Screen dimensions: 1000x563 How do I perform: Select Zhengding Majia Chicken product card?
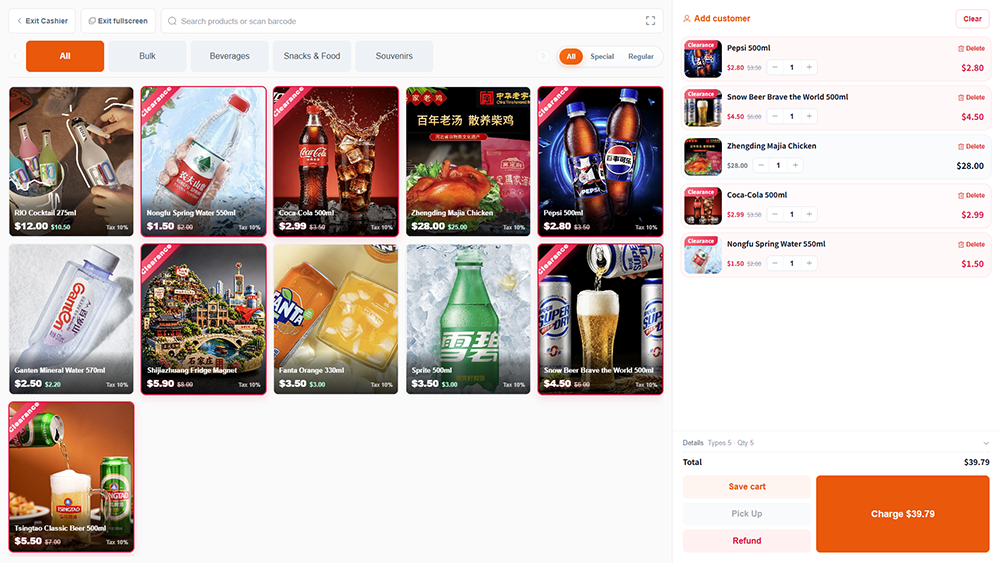(468, 161)
